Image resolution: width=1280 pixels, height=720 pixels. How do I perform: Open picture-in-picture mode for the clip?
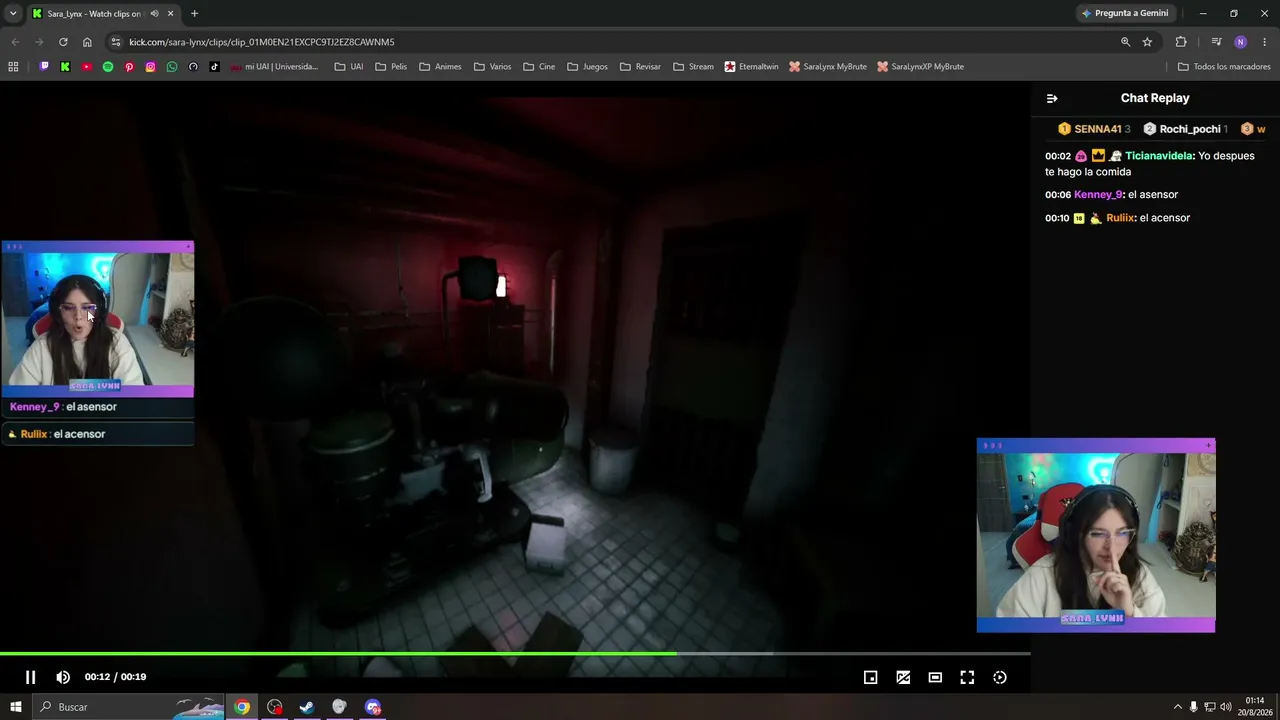pyautogui.click(x=870, y=677)
